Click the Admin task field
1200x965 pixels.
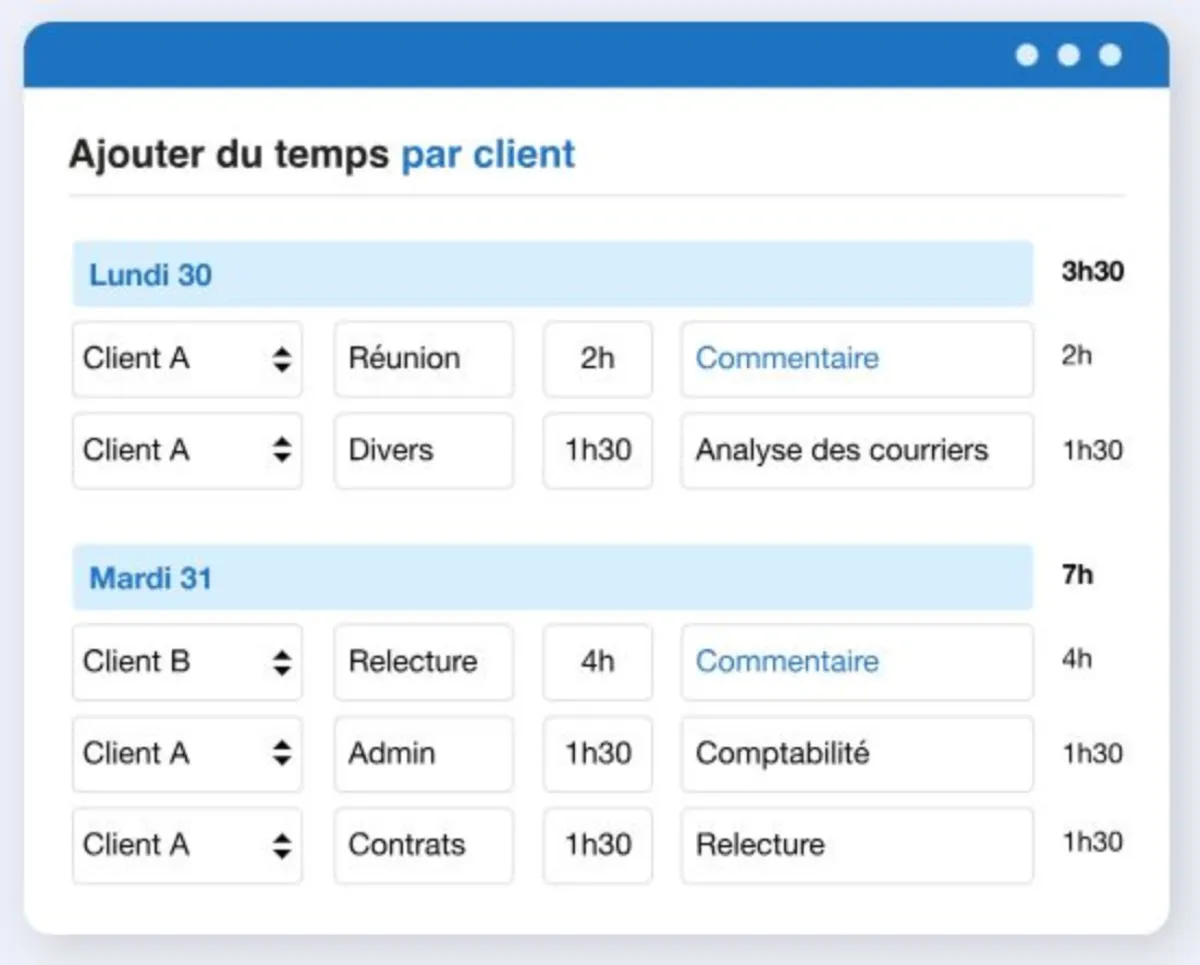pyautogui.click(x=423, y=754)
